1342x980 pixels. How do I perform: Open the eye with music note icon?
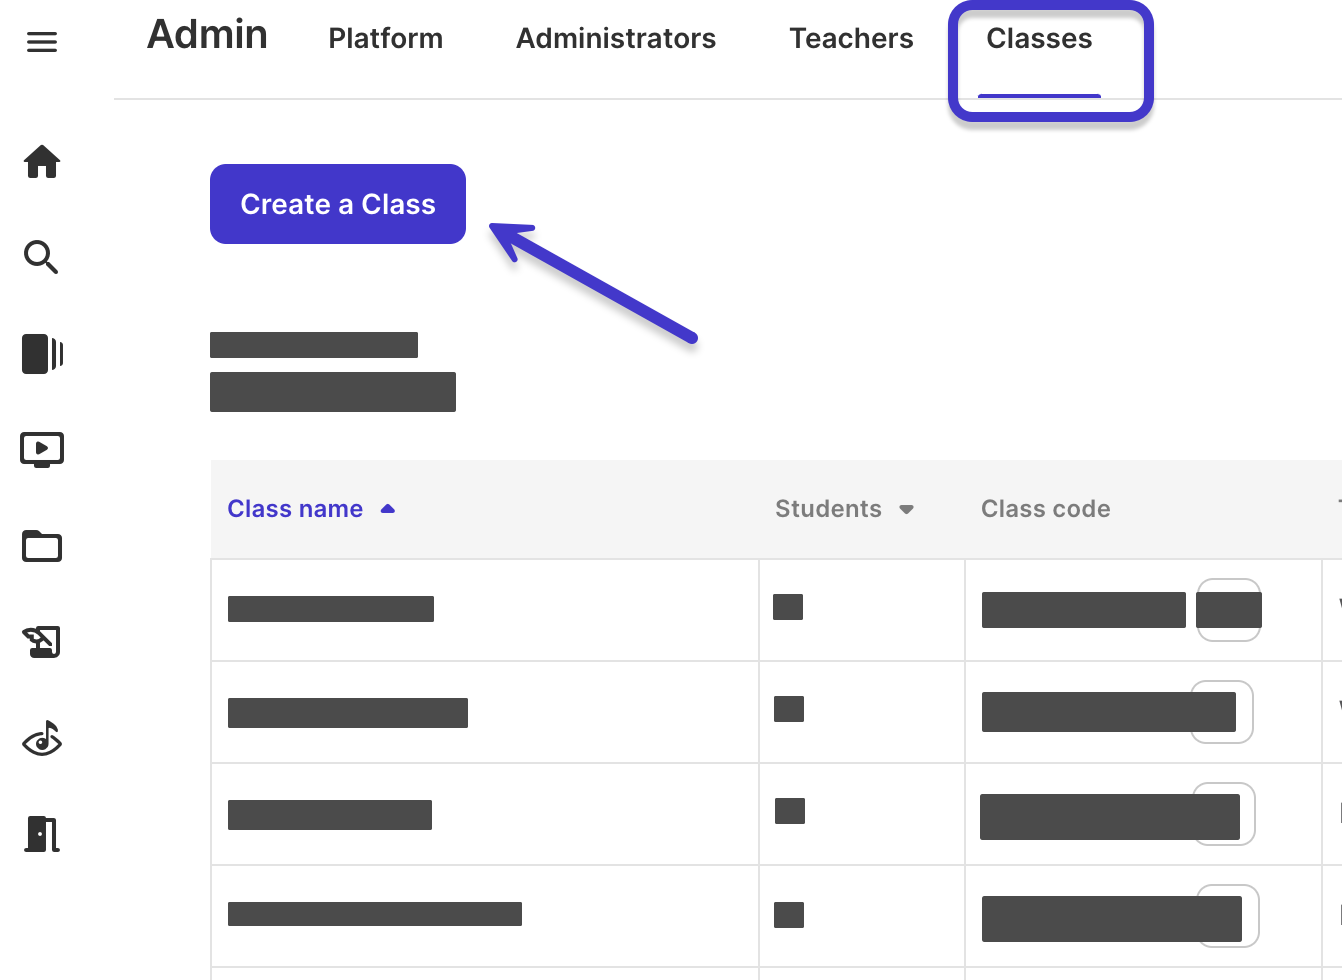point(42,739)
